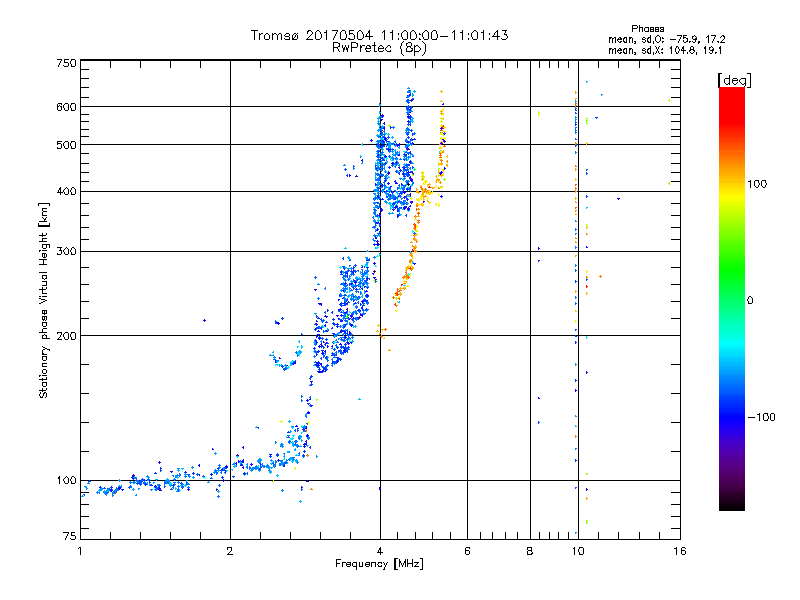Click the y-axis tick label '600'
Image resolution: width=800 pixels, height=600 pixels.
(66, 107)
